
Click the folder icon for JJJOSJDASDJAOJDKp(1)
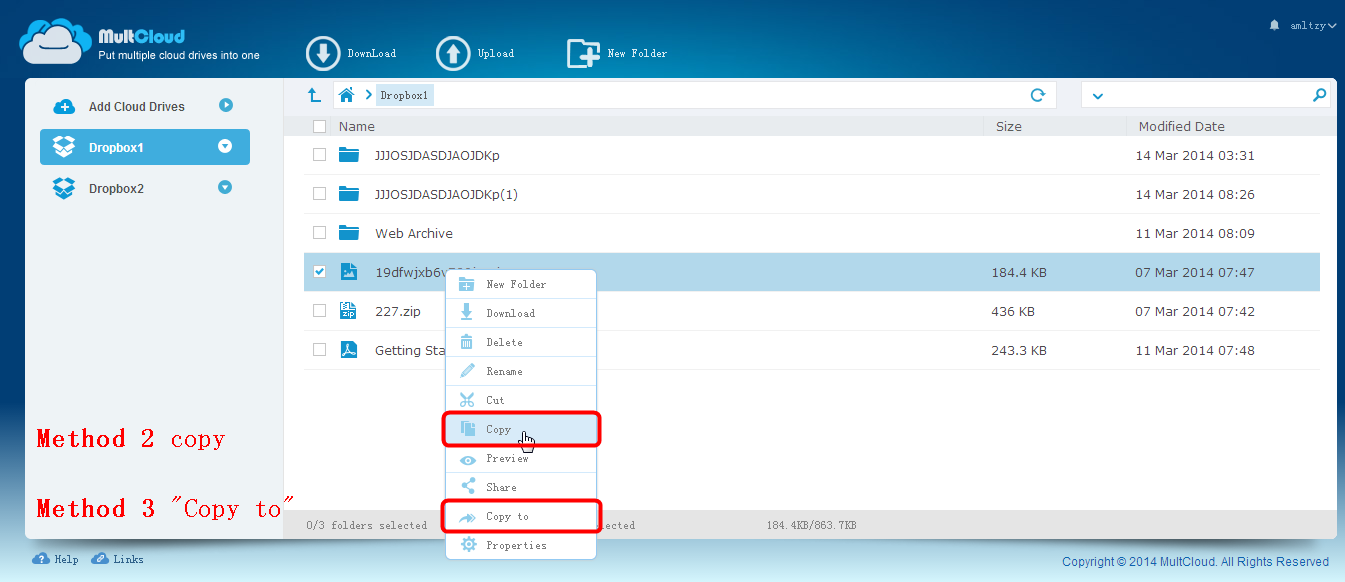pos(348,194)
